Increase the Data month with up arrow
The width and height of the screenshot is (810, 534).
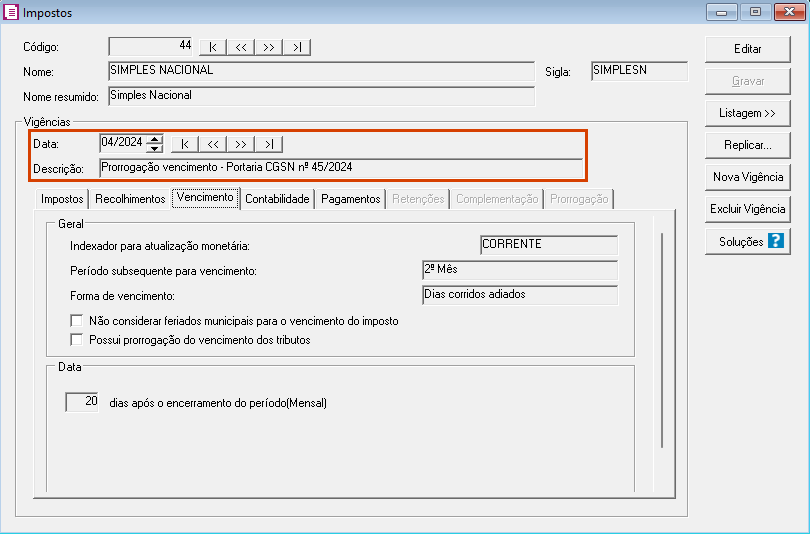pyautogui.click(x=154, y=139)
